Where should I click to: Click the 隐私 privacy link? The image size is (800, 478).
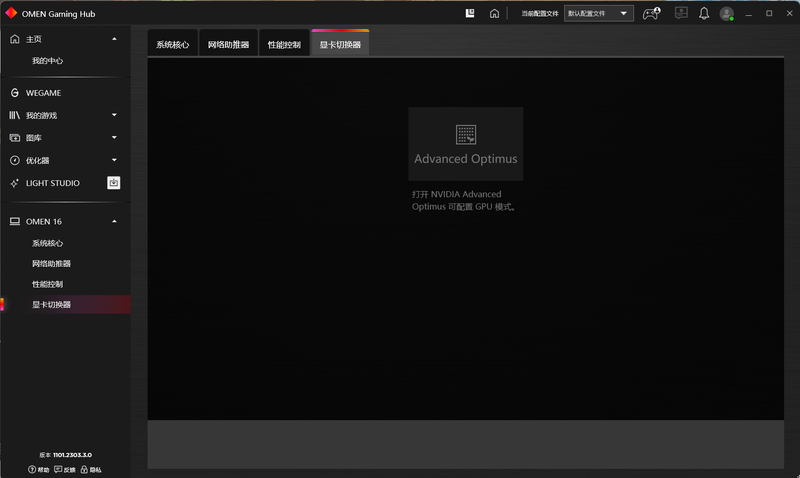91,469
